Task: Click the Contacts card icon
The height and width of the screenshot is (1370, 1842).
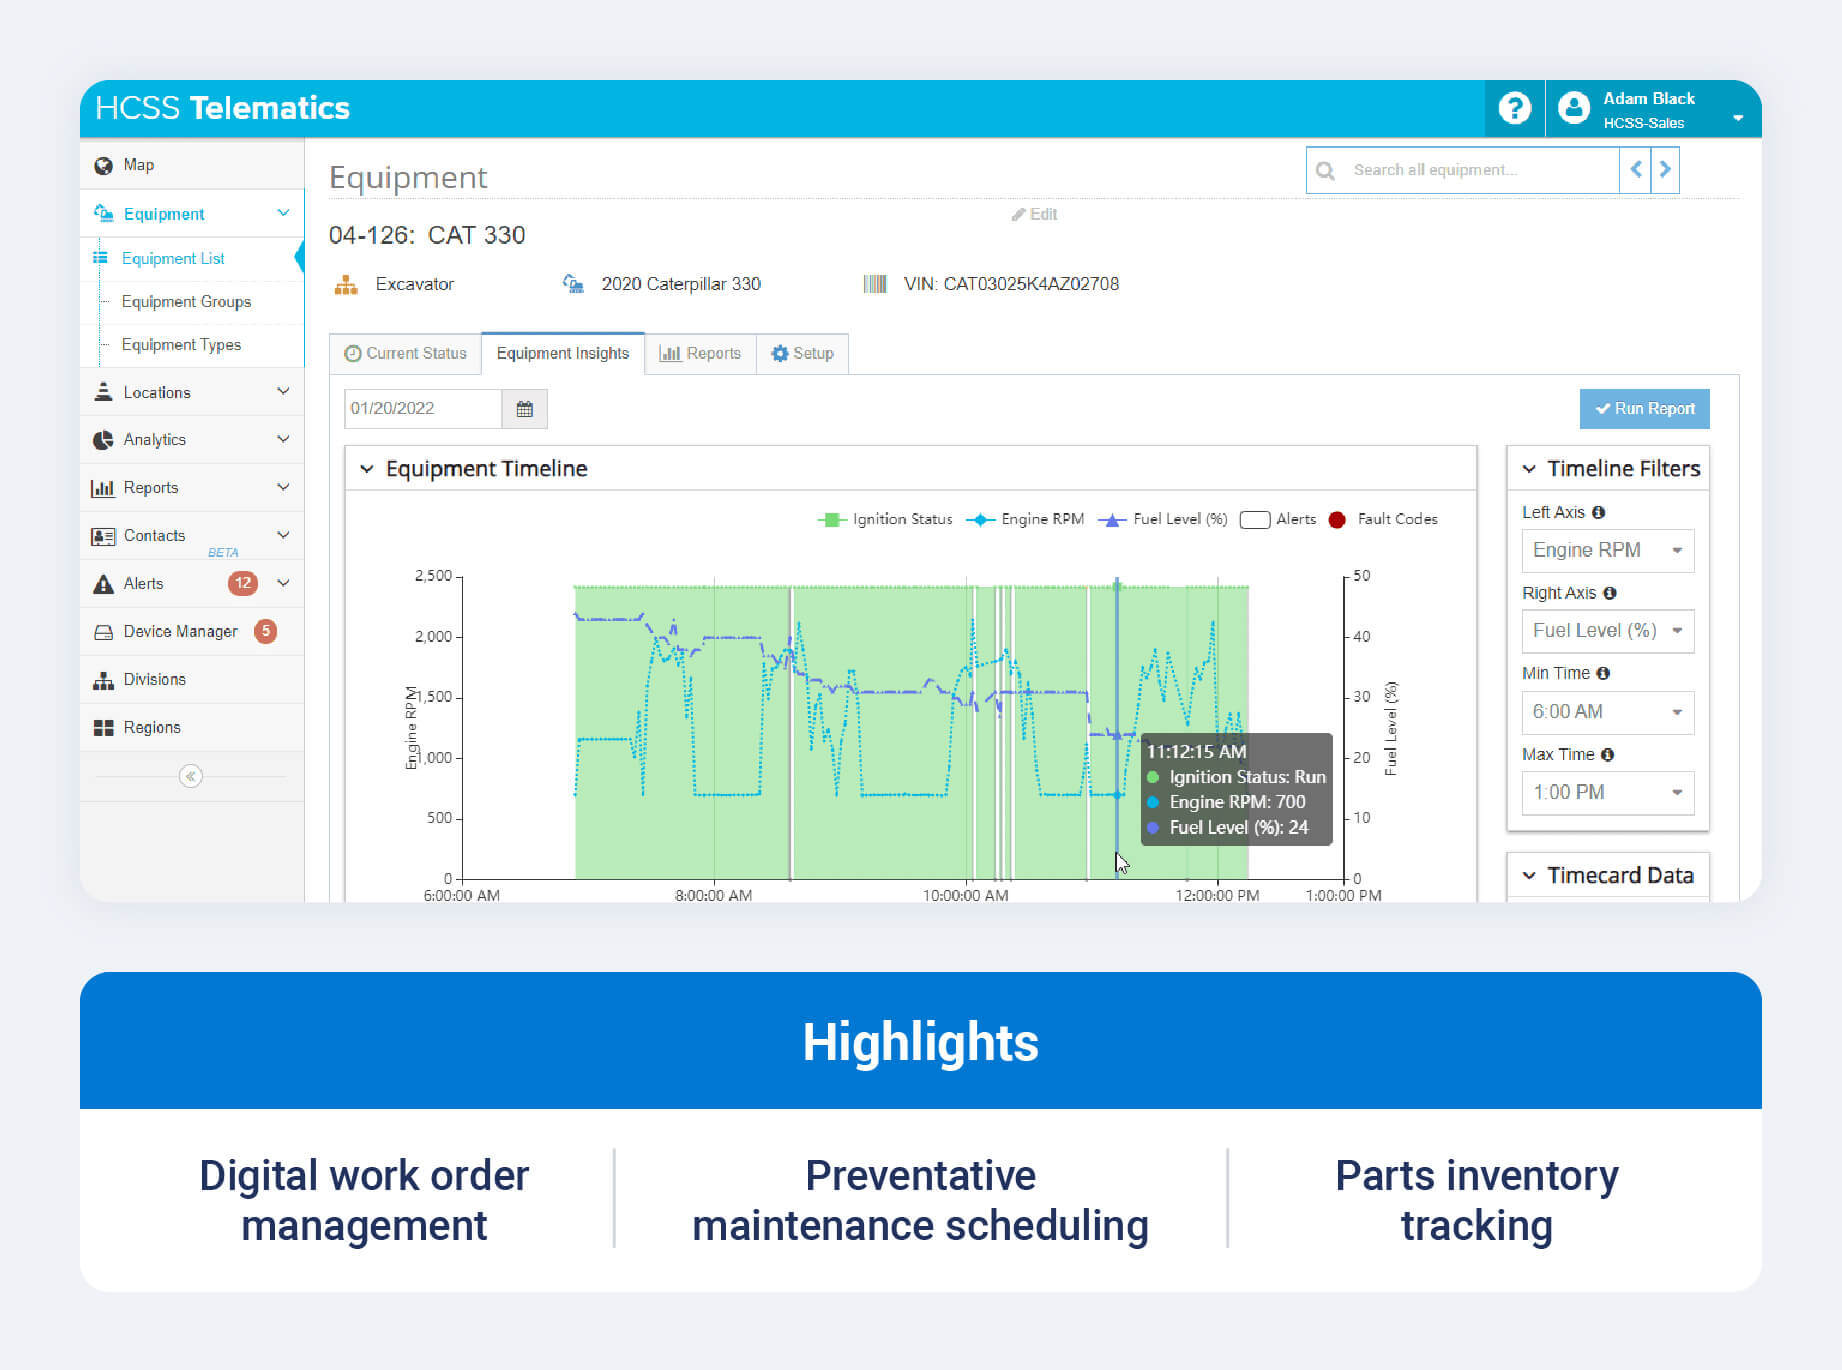Action: click(x=103, y=536)
